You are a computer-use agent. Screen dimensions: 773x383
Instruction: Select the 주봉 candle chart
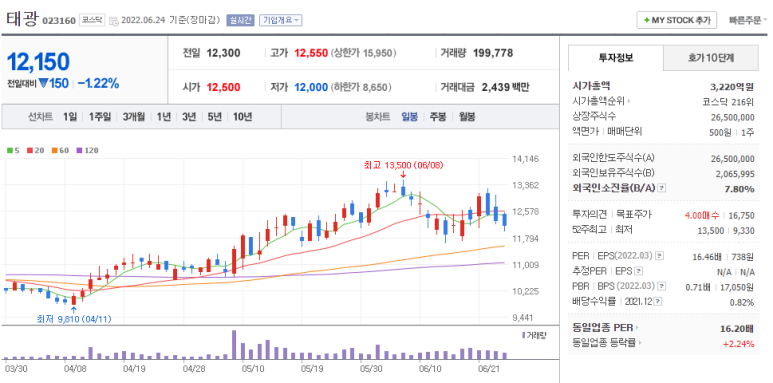(x=438, y=117)
